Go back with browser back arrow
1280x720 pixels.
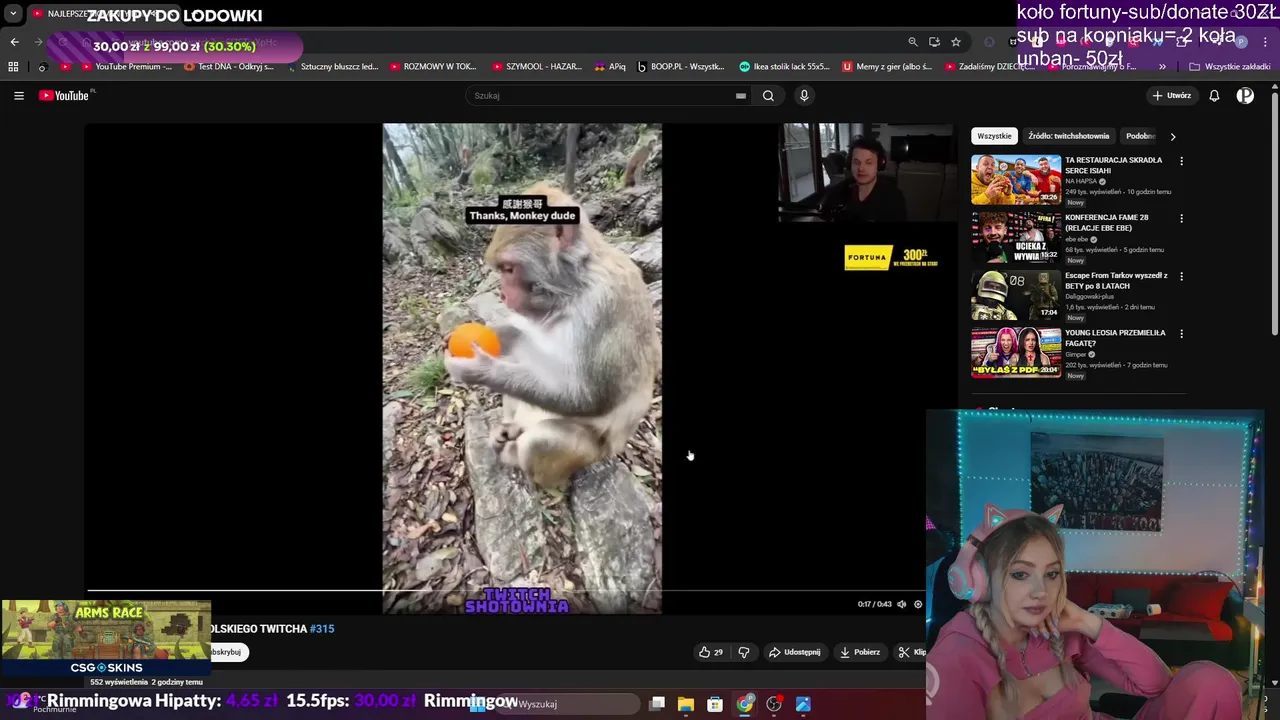pyautogui.click(x=14, y=42)
